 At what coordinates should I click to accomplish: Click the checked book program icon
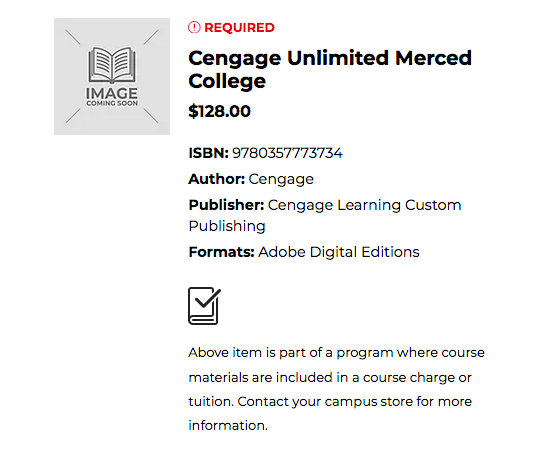(x=205, y=306)
